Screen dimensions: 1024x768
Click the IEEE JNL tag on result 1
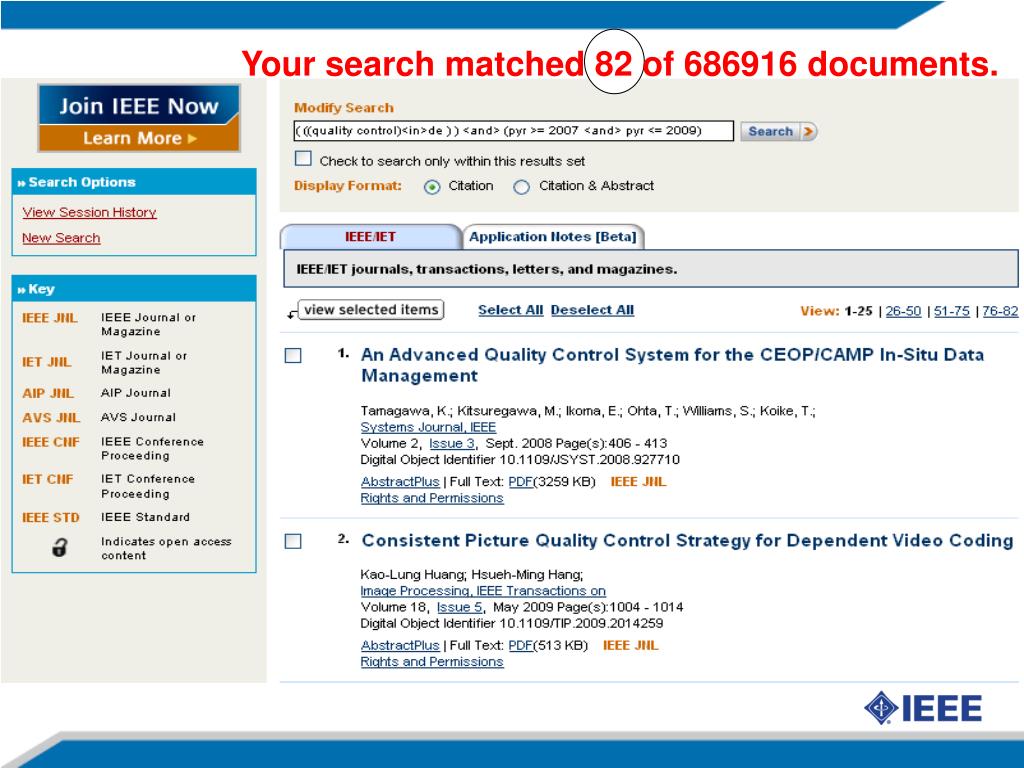(638, 482)
